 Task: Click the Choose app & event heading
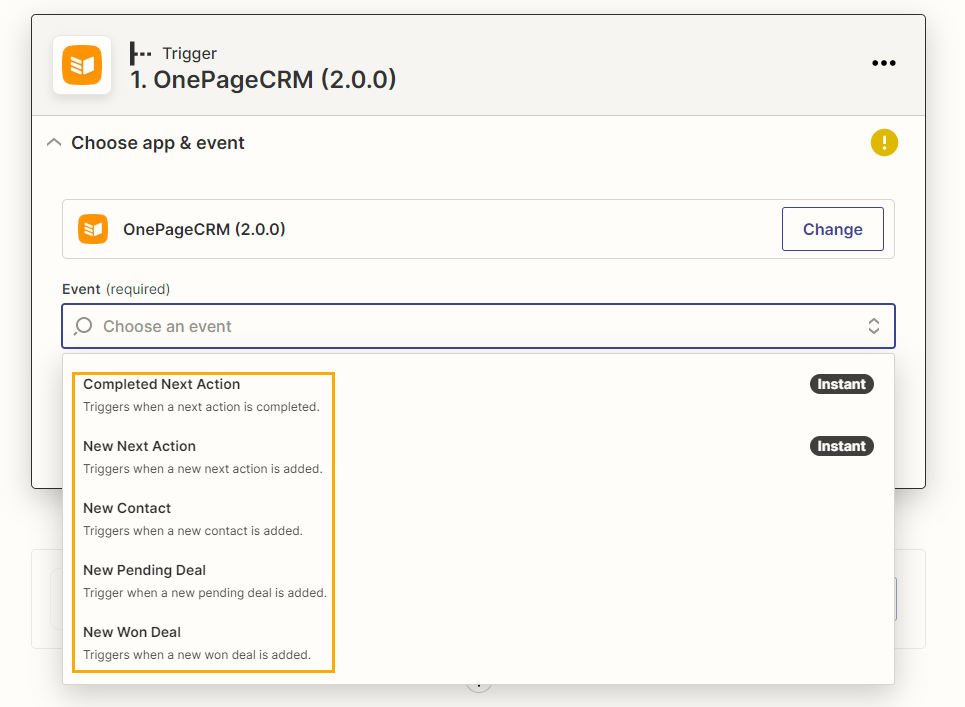pos(158,143)
